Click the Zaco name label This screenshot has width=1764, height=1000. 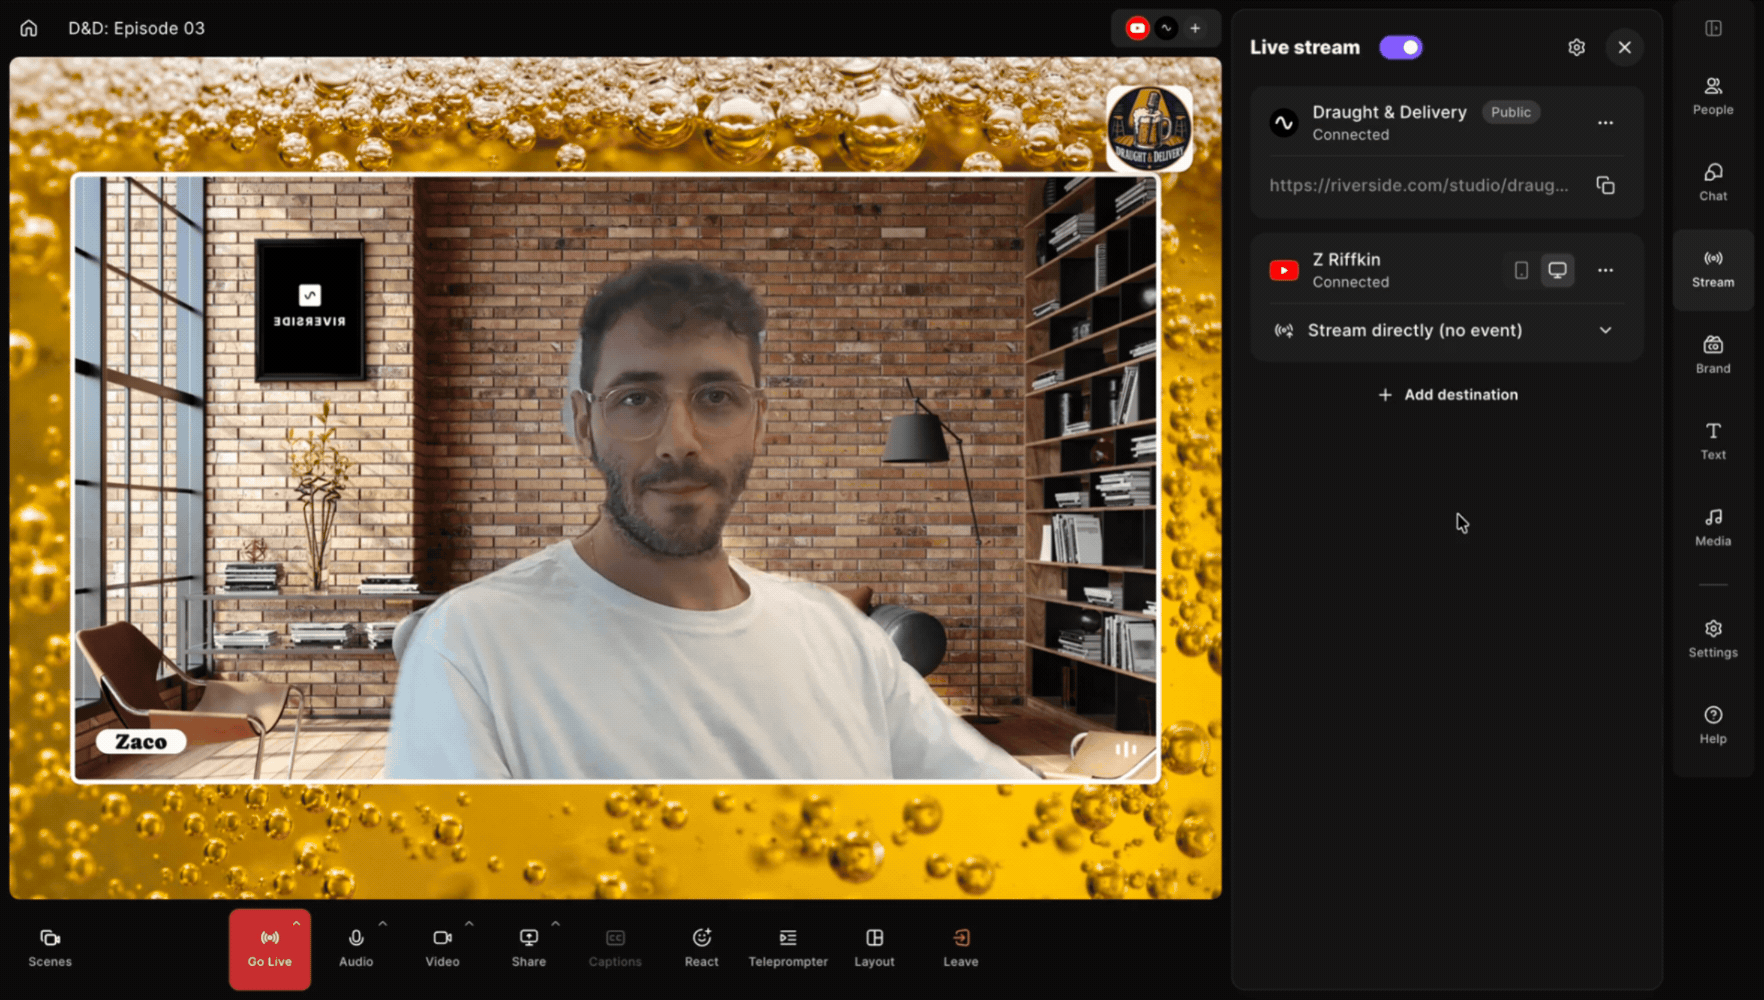point(141,742)
